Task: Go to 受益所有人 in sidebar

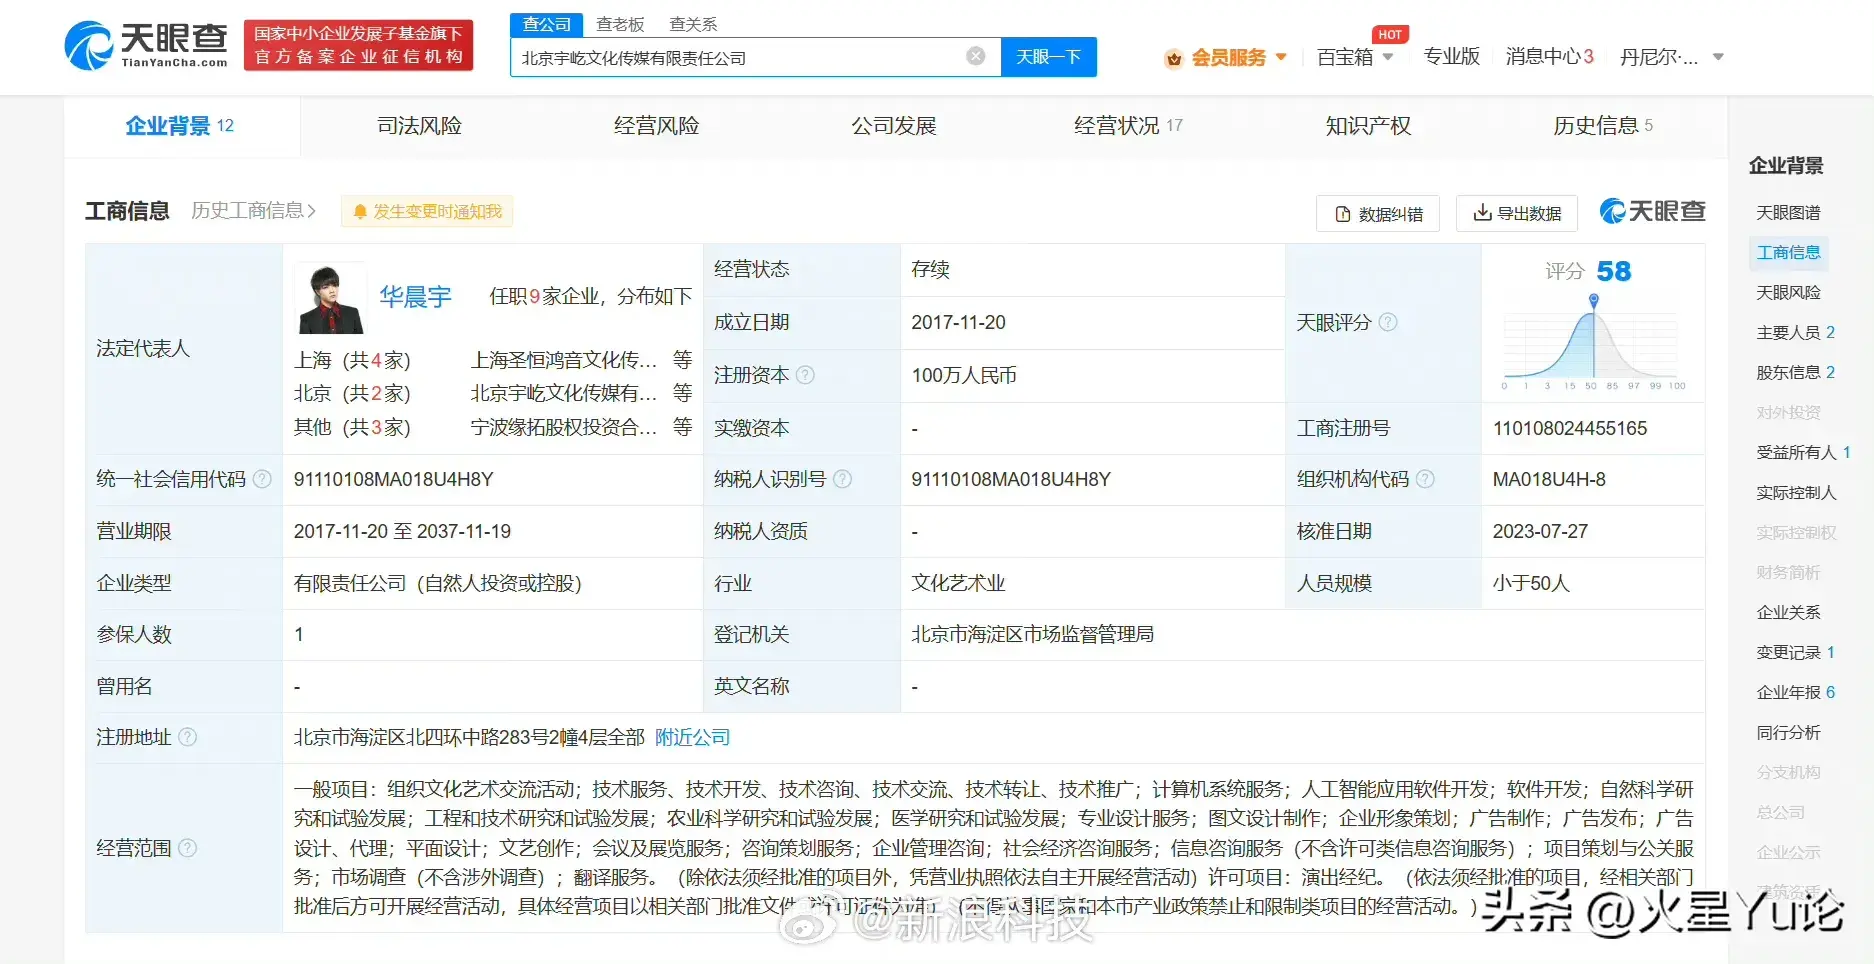Action: pyautogui.click(x=1803, y=453)
